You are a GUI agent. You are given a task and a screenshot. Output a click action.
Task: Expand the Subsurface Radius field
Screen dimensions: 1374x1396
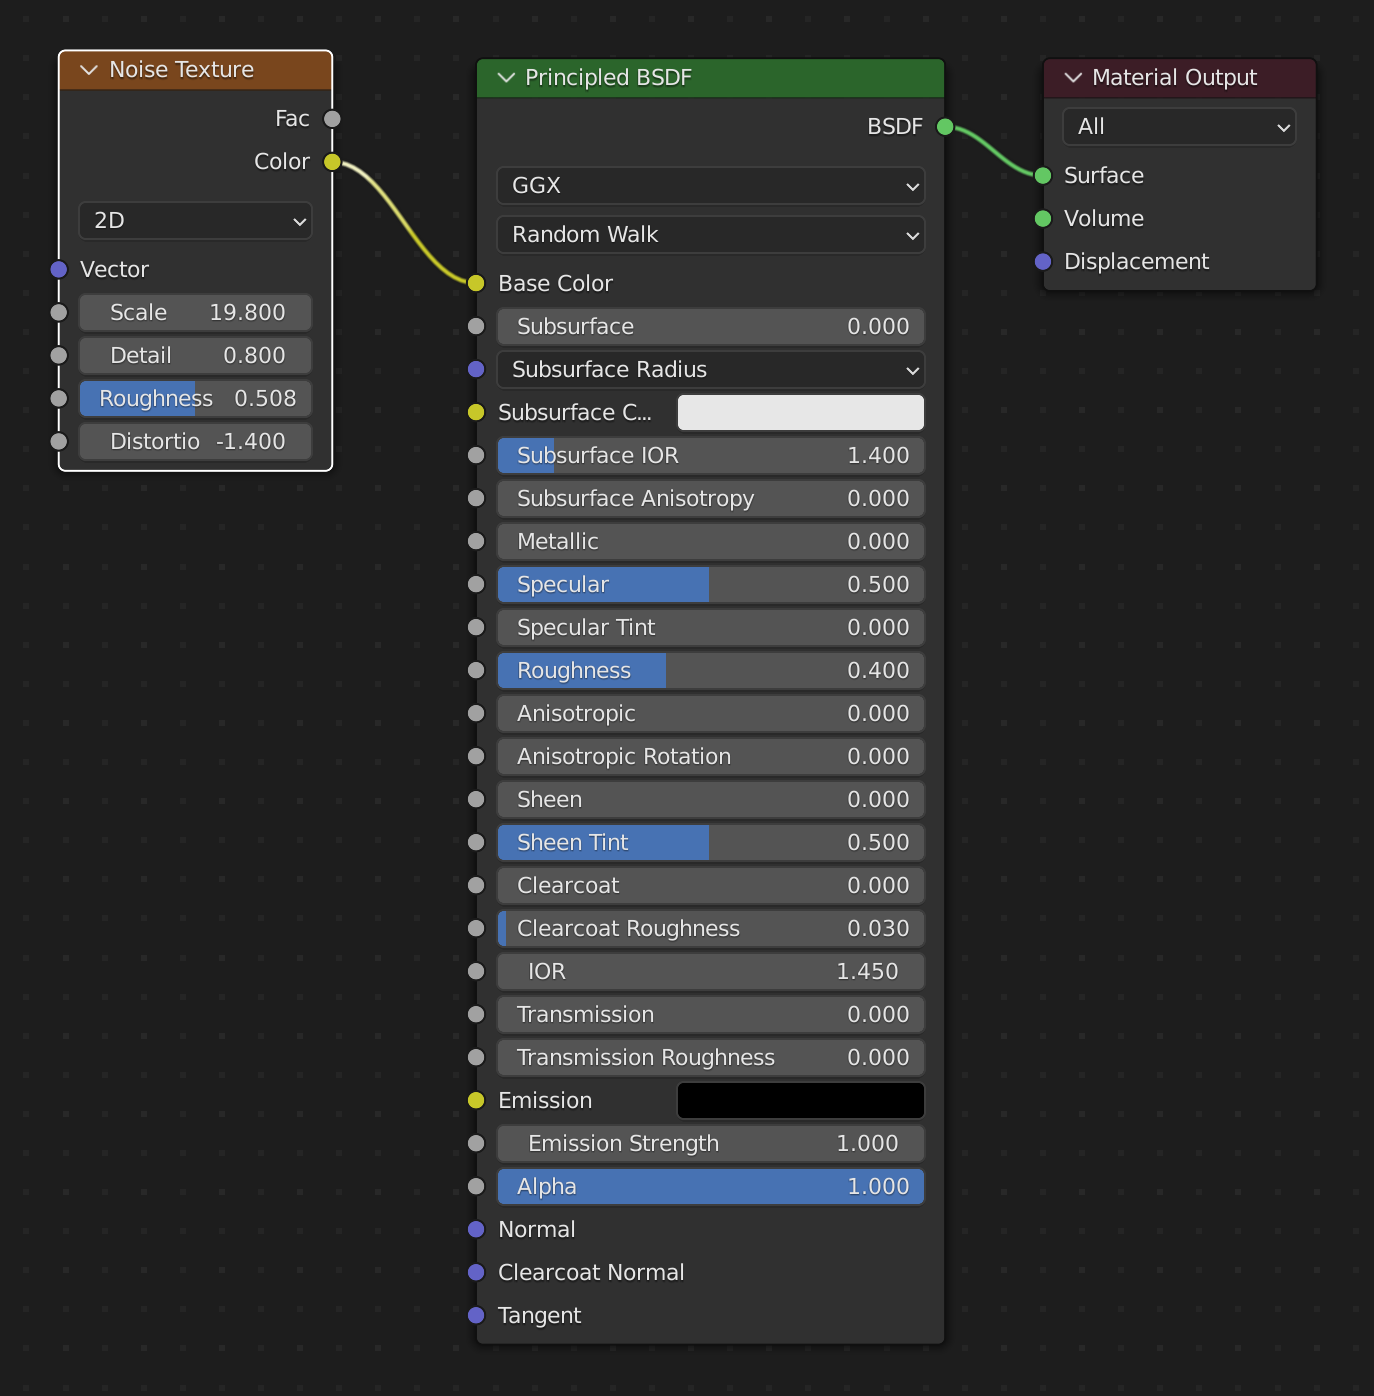click(x=710, y=370)
